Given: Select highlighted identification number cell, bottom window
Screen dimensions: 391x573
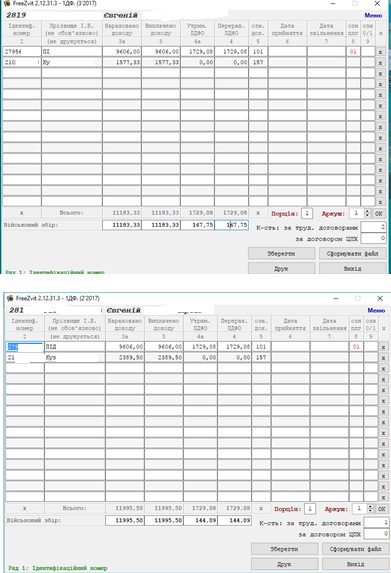Looking at the screenshot, I should pos(25,347).
